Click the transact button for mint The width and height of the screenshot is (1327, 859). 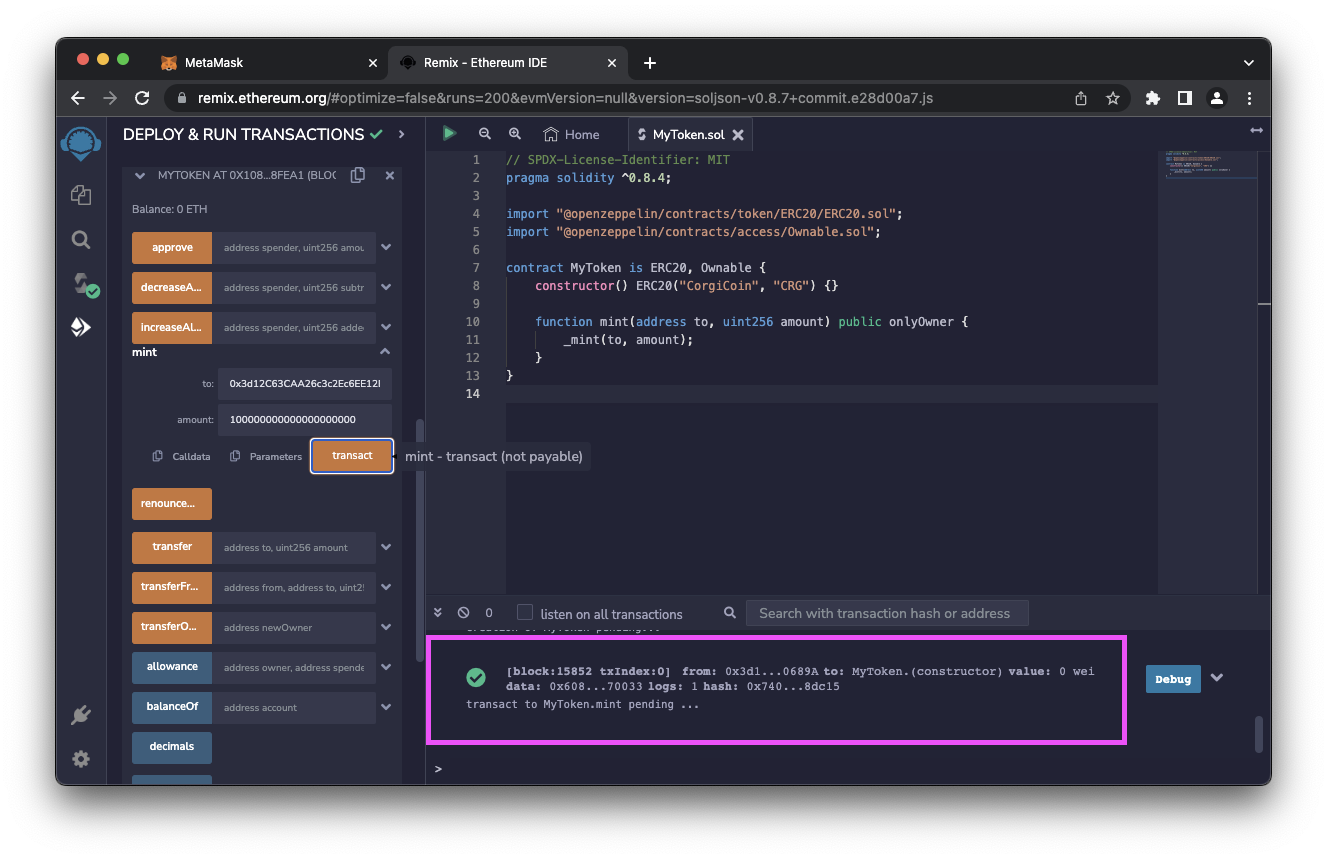pos(352,456)
